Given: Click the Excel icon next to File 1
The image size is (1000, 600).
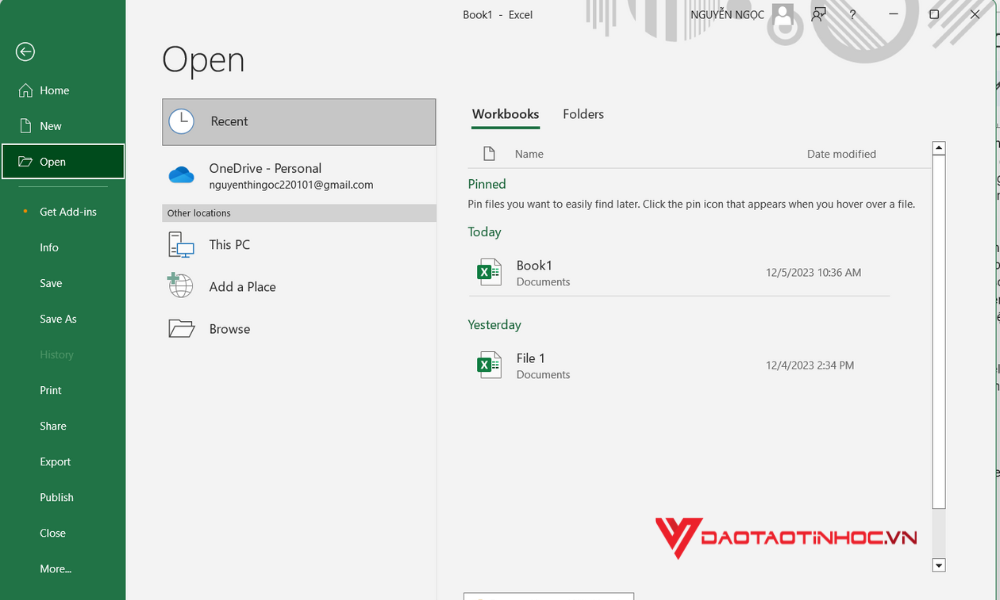Looking at the screenshot, I should coord(489,365).
